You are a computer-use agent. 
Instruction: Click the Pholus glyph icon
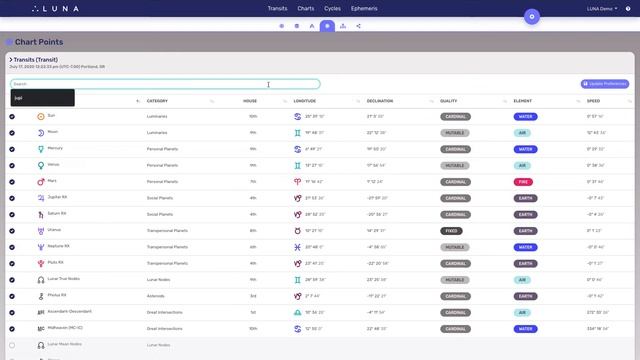(x=41, y=296)
